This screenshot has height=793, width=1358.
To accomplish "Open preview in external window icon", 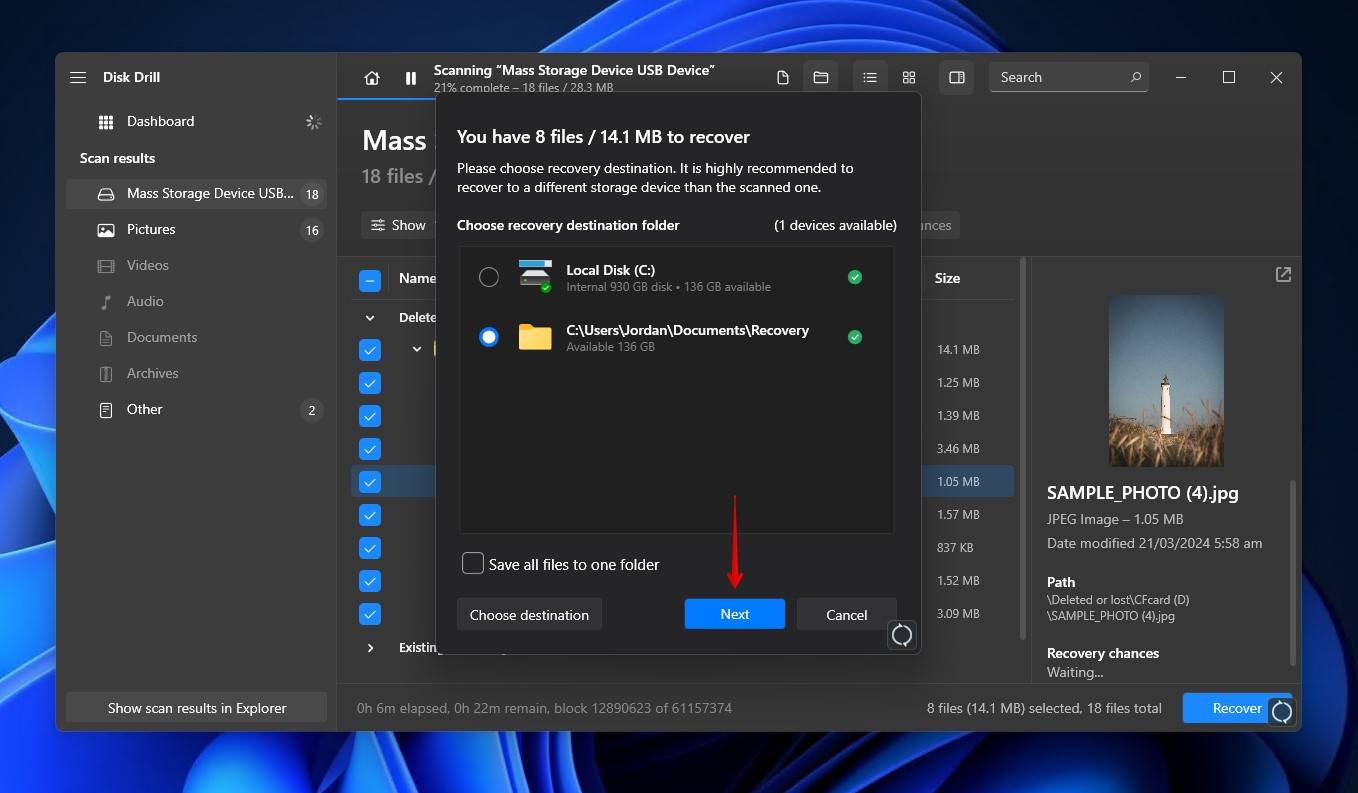I will pyautogui.click(x=1283, y=275).
